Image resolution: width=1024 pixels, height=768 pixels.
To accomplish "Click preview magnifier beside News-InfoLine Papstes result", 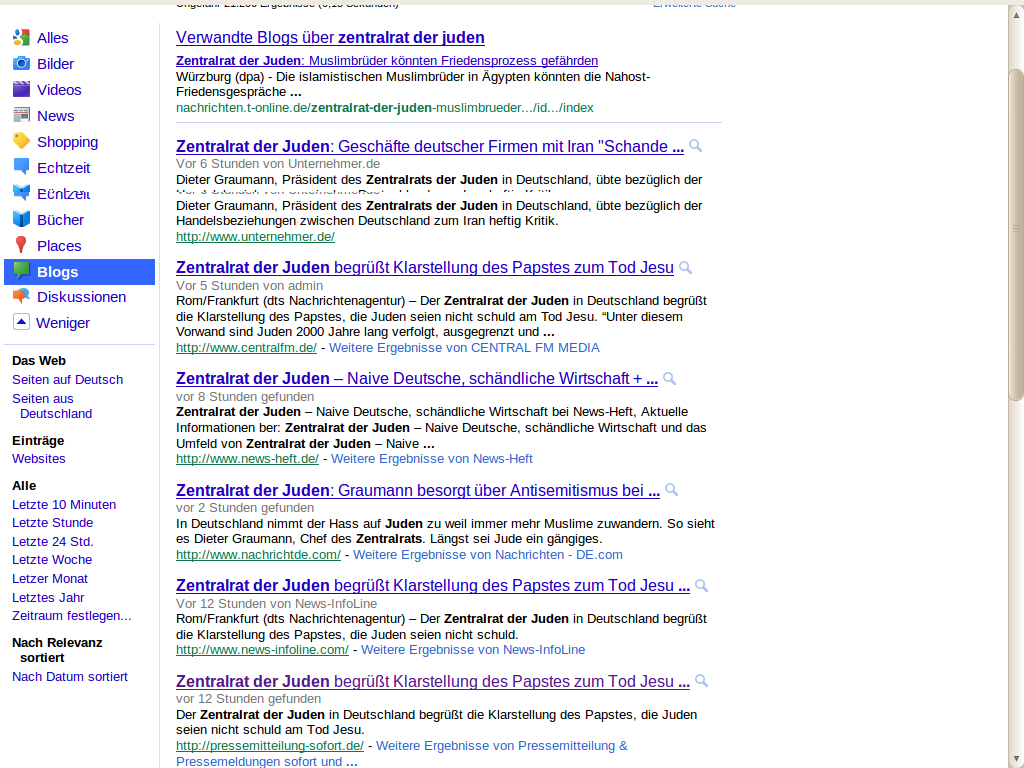I will [x=701, y=586].
